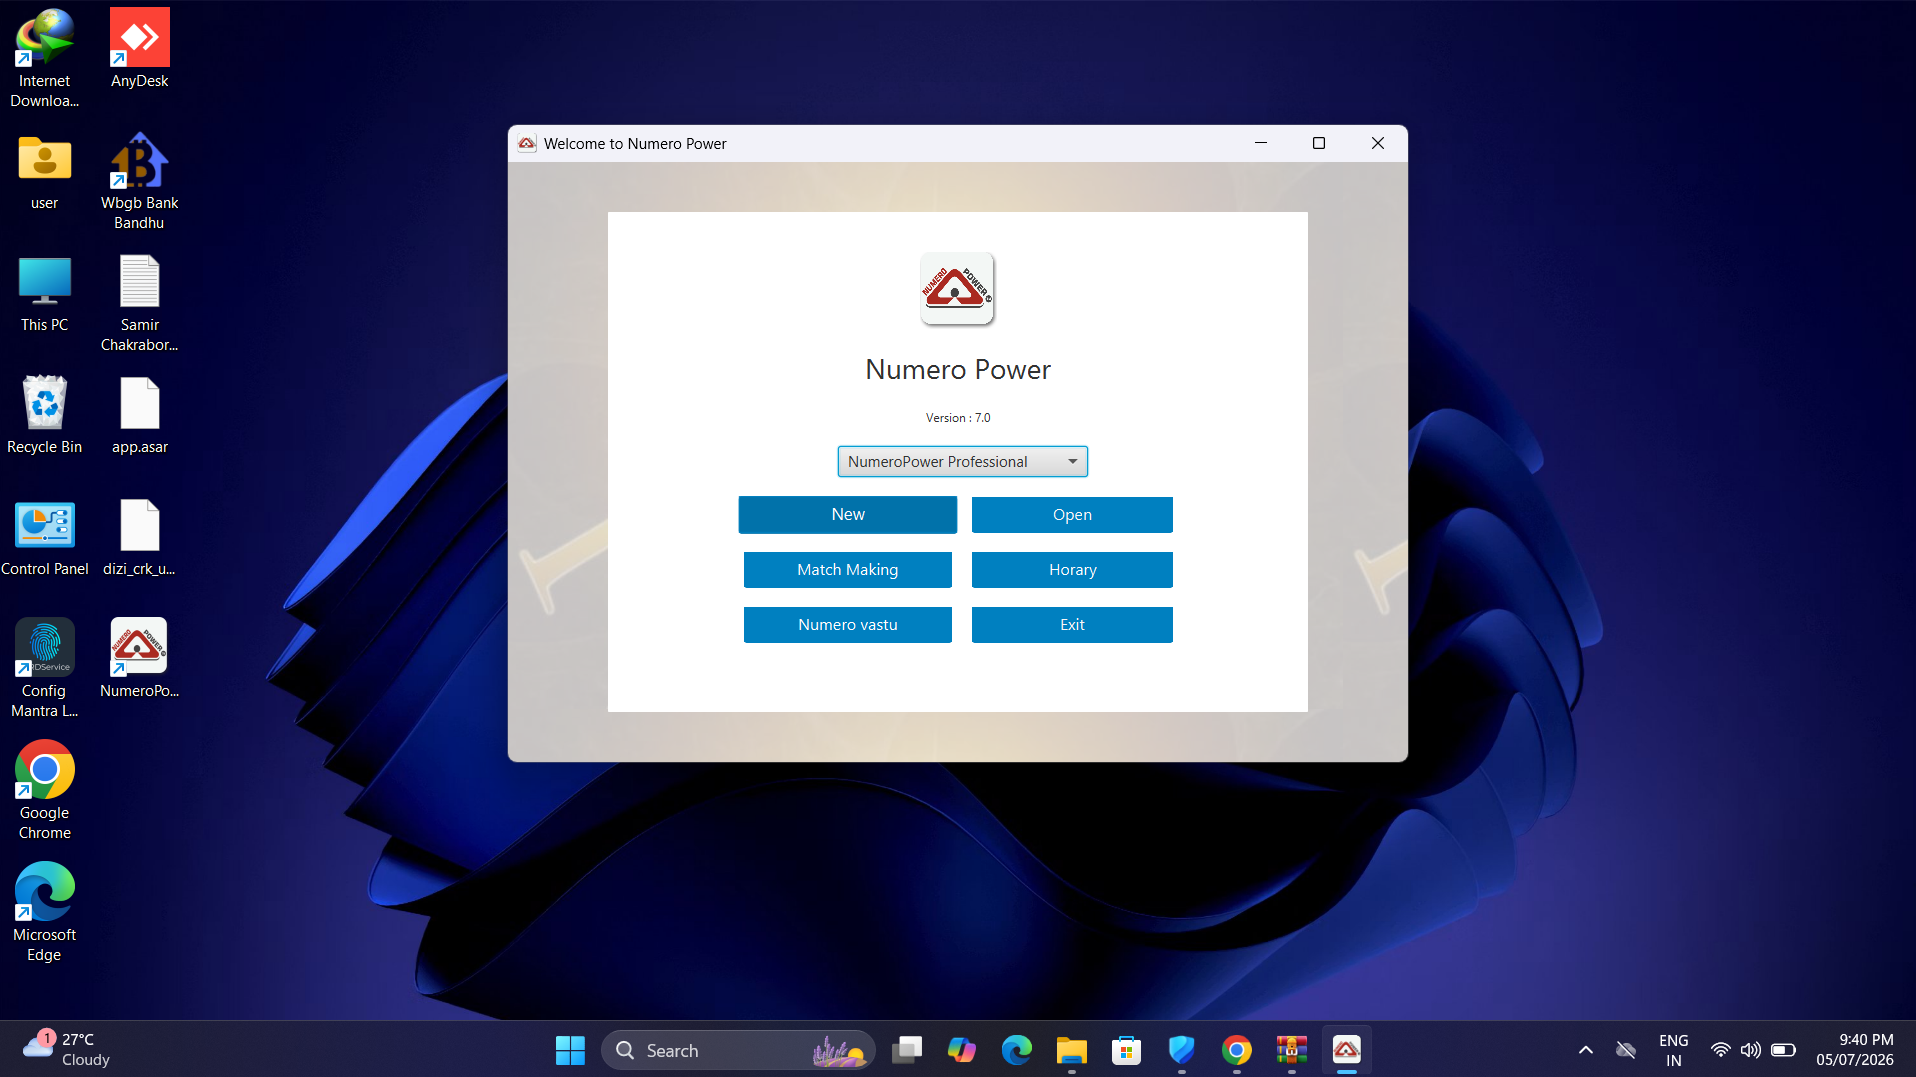Minimize the Numero Power window
Viewport: 1916px width, 1077px height.
coord(1260,143)
